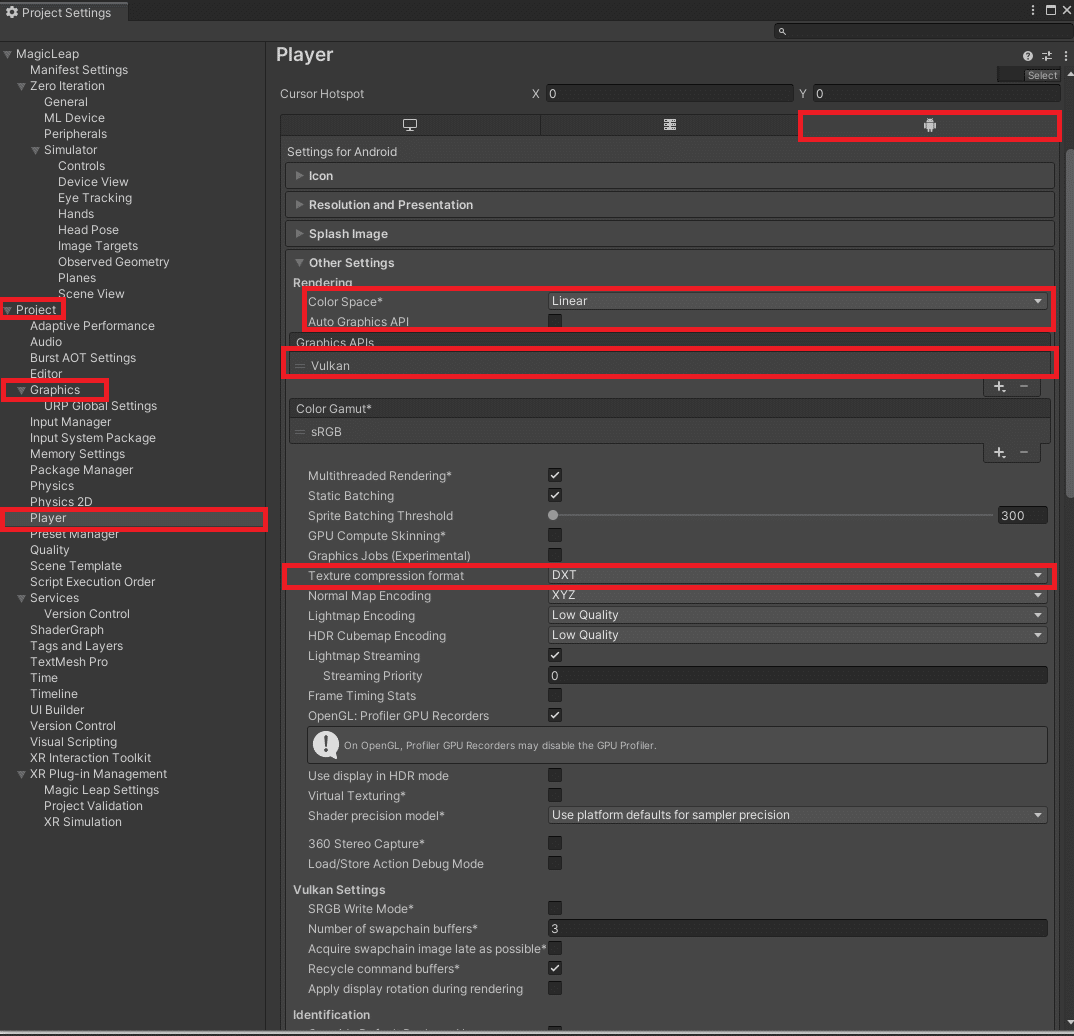The width and height of the screenshot is (1074, 1036).
Task: Open Texture compression format dropdown
Action: point(797,575)
